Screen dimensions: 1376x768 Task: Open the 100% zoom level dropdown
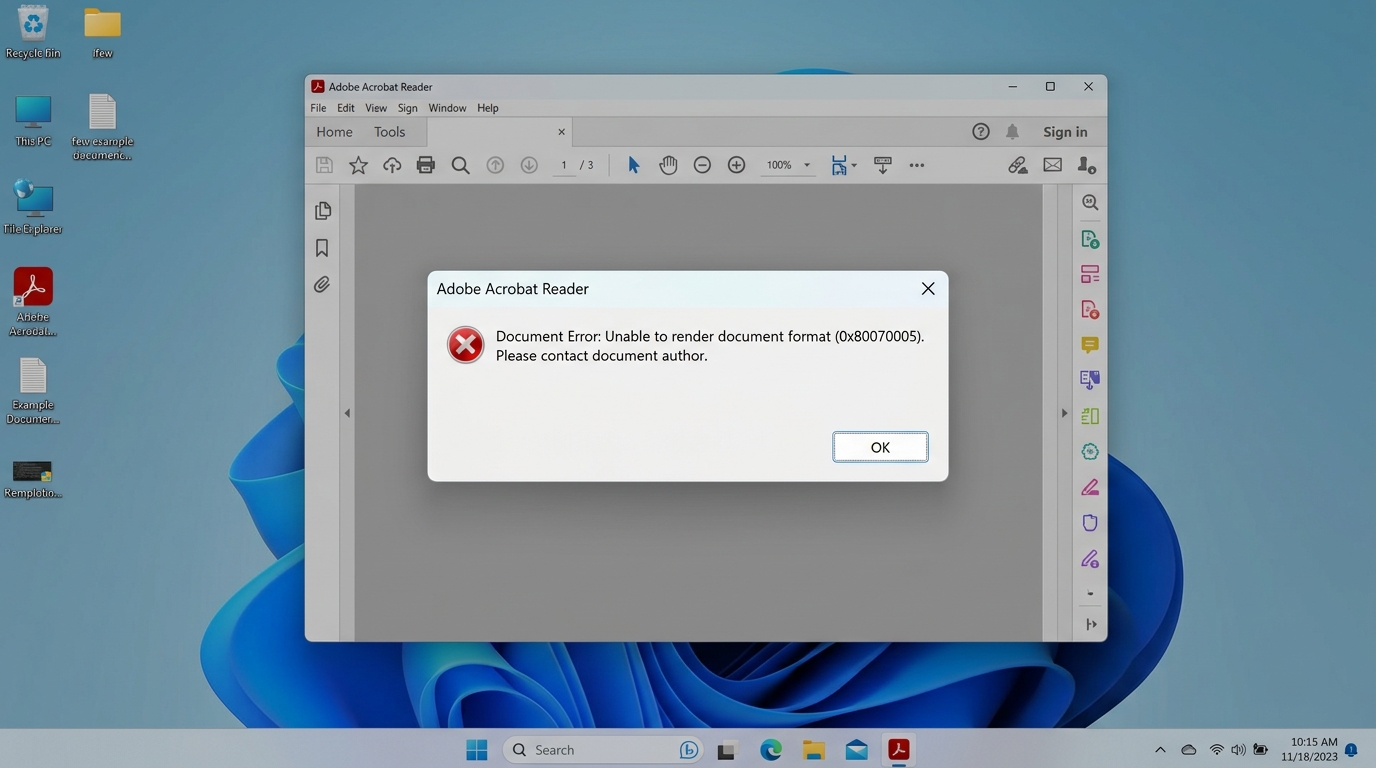click(788, 165)
